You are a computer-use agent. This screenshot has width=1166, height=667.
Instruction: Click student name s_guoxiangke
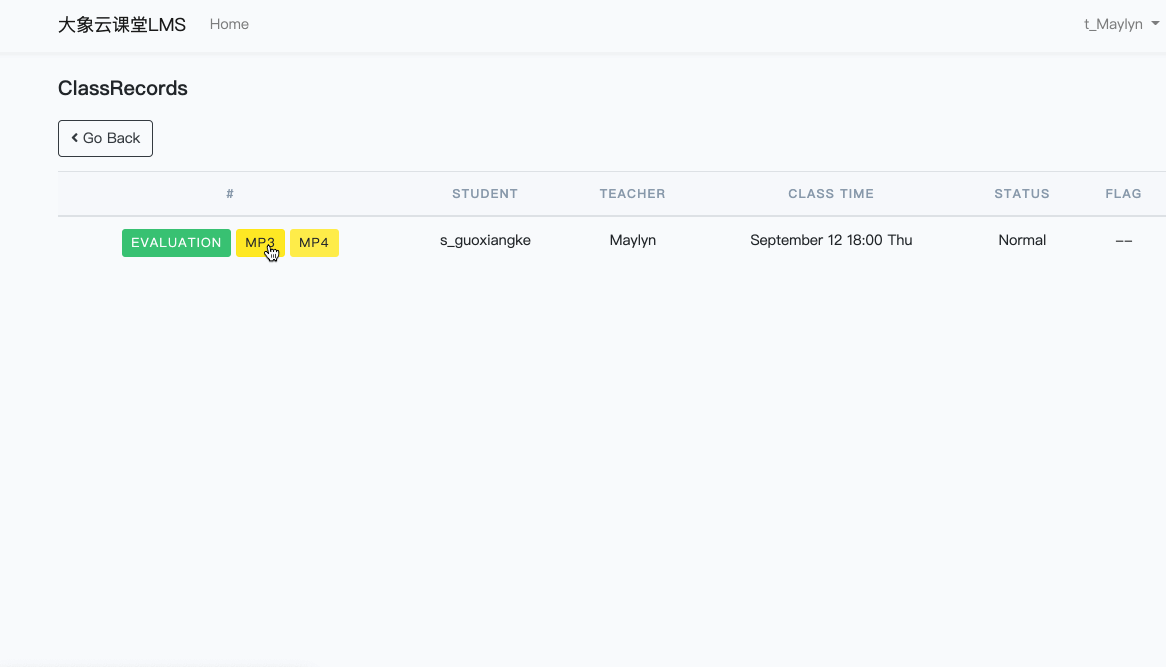(485, 240)
